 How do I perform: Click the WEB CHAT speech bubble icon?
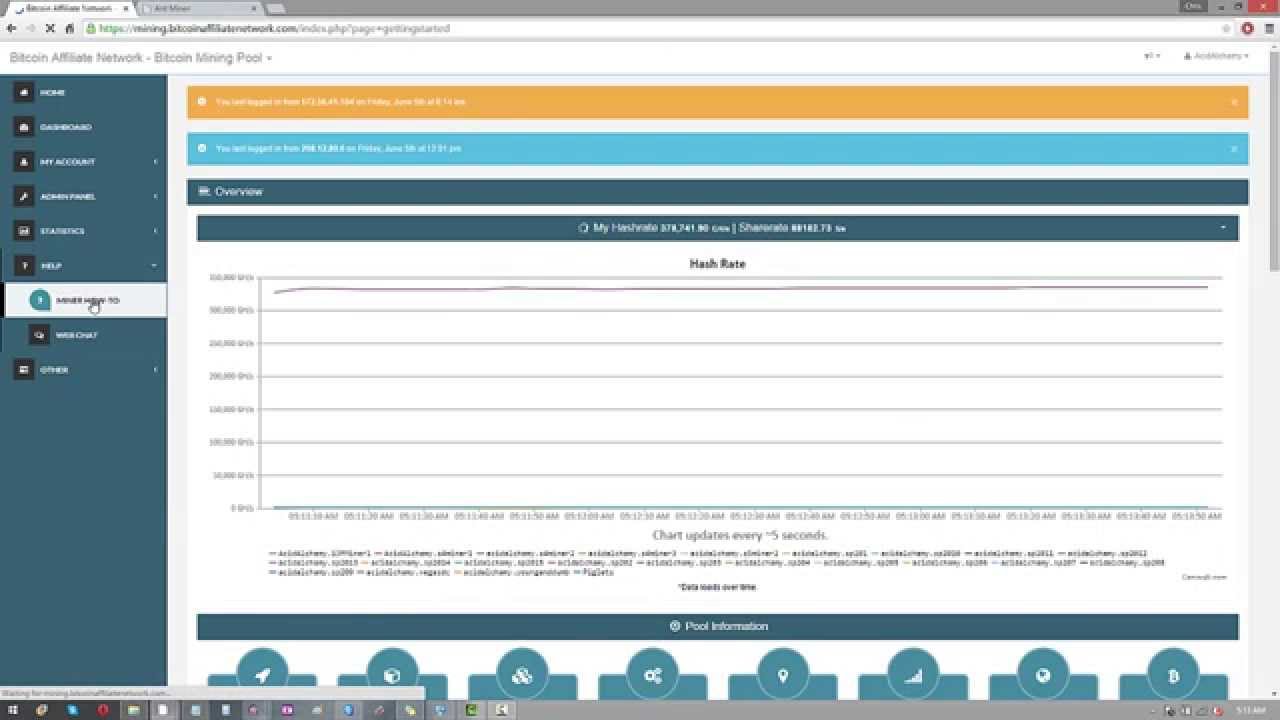tap(40, 335)
